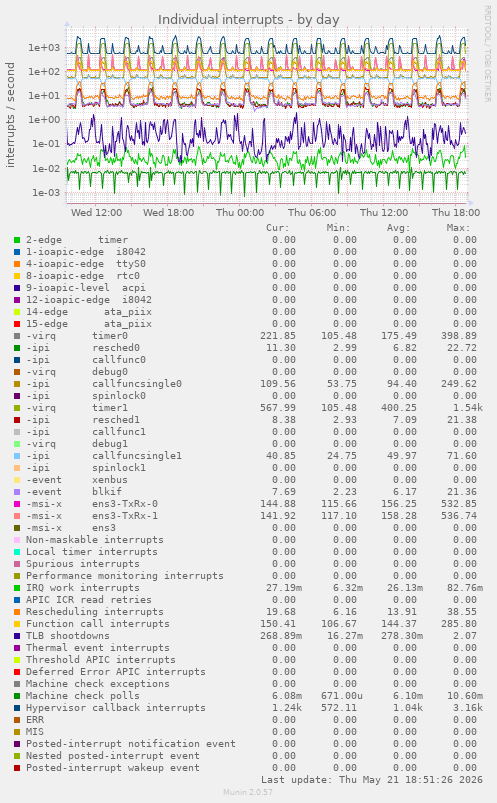Click the blkif purple legend swatch
This screenshot has height=803, width=497.
pyautogui.click(x=17, y=492)
